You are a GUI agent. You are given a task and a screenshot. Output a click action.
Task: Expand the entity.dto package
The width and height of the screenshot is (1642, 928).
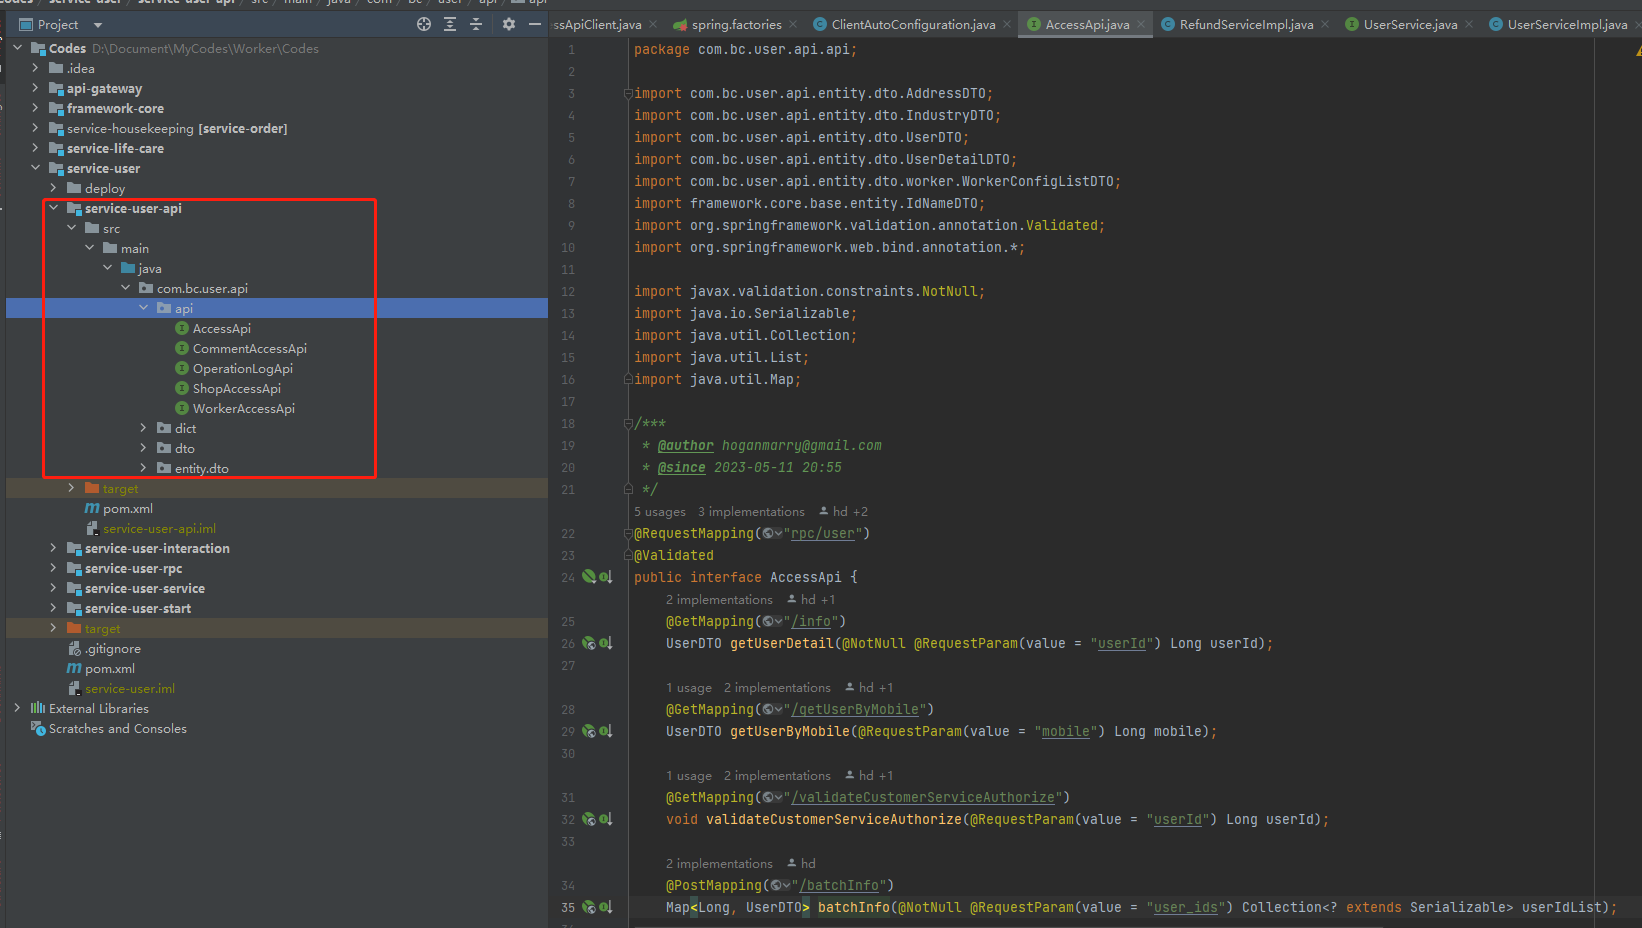[144, 468]
